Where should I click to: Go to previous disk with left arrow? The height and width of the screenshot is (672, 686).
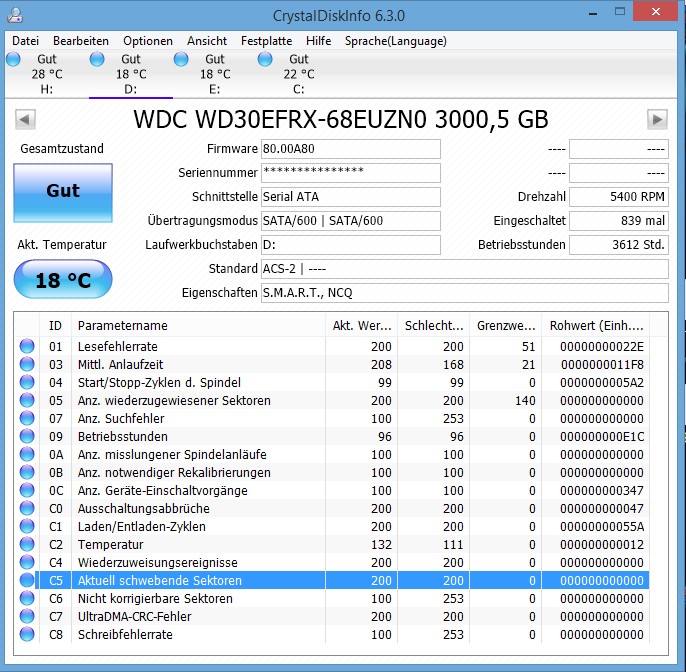25,119
